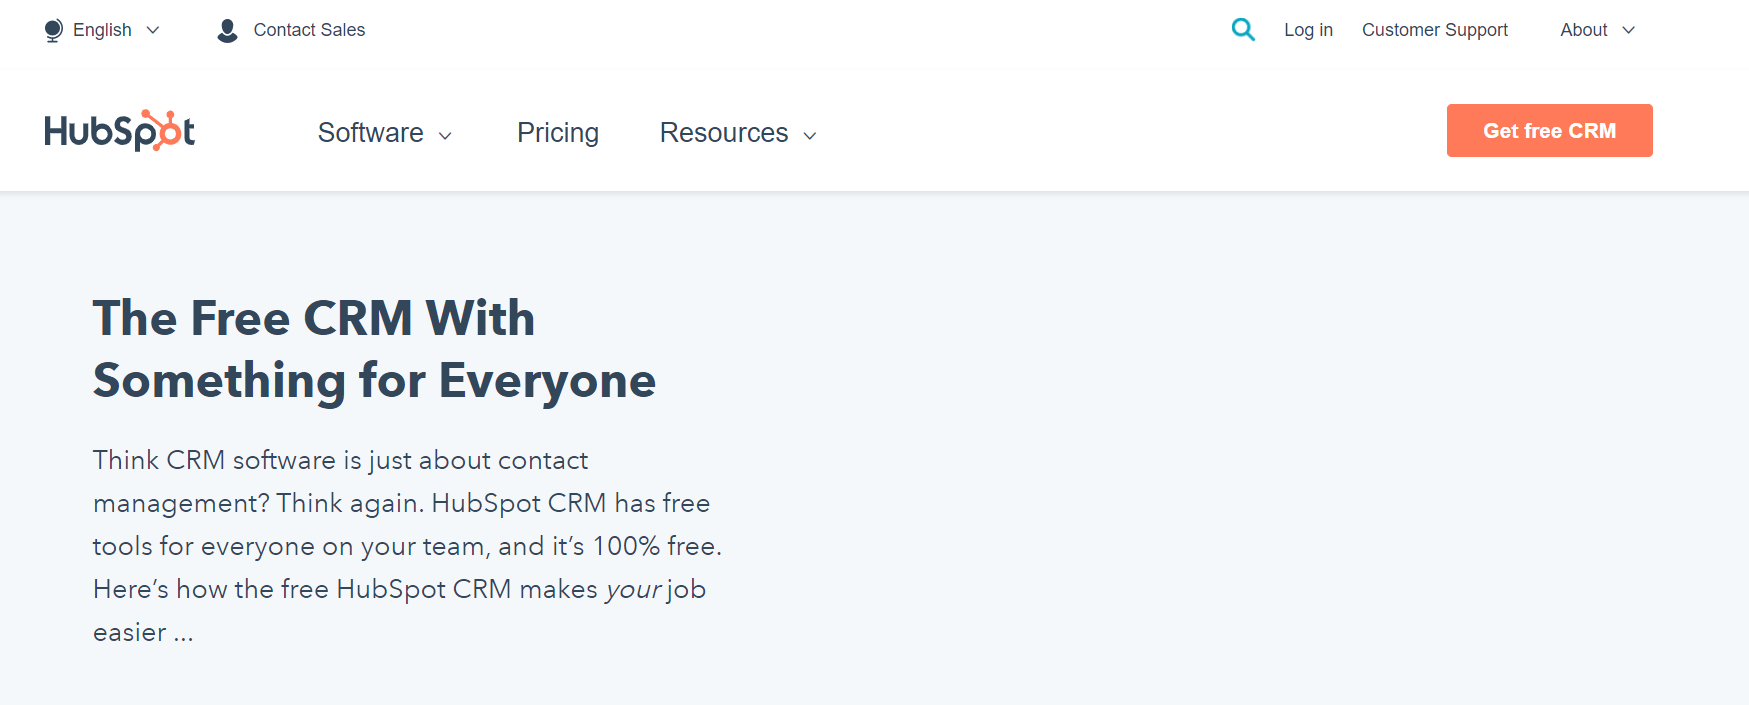Image resolution: width=1749 pixels, height=705 pixels.
Task: Expand the English language chevron
Action: click(x=153, y=30)
